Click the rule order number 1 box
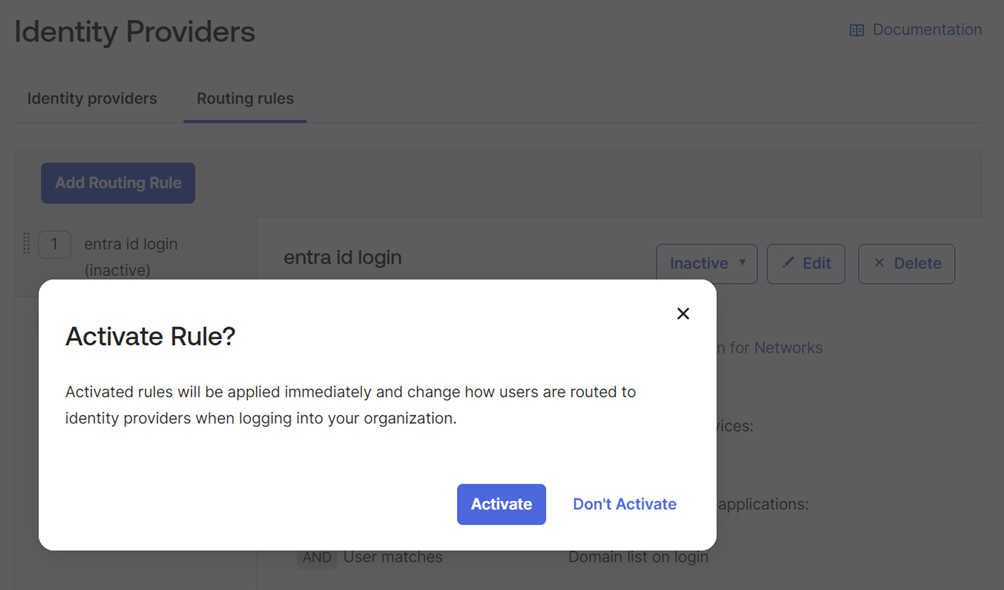The image size is (1004, 590). tap(54, 244)
